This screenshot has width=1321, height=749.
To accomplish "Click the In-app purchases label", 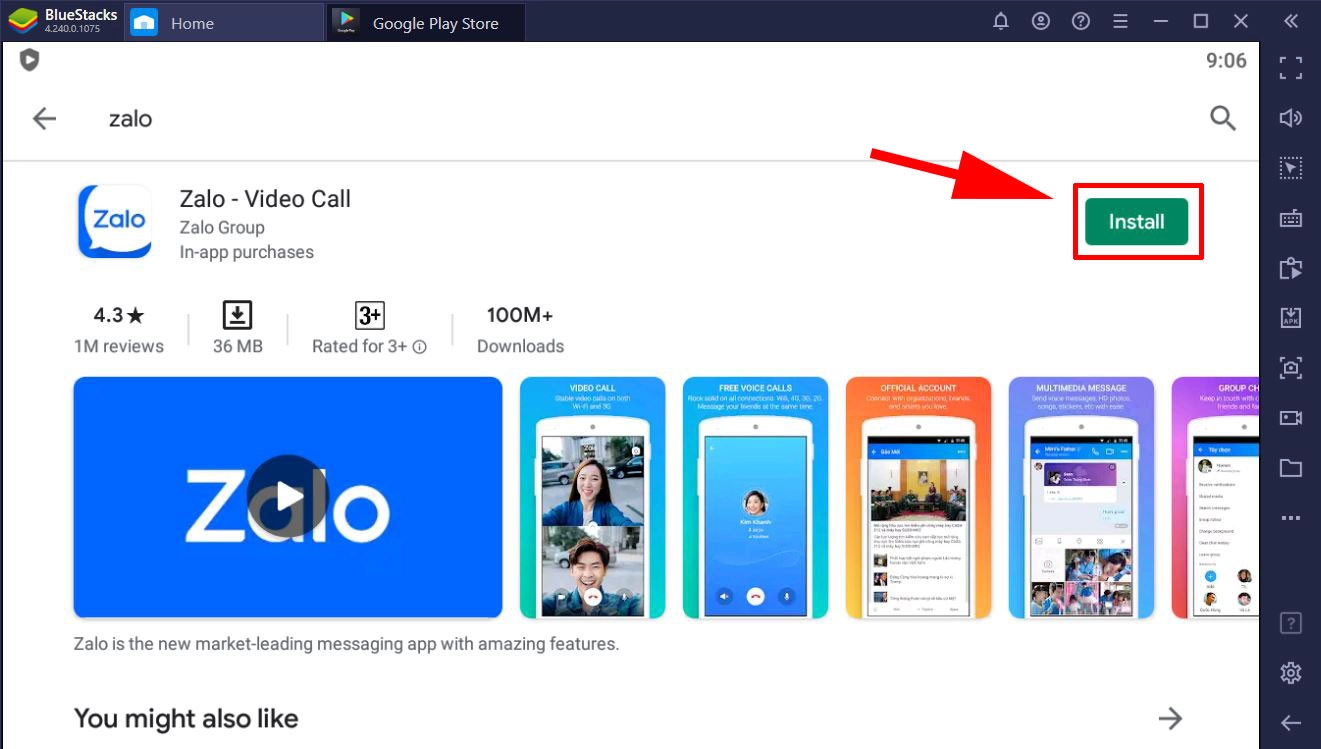I will coord(247,252).
